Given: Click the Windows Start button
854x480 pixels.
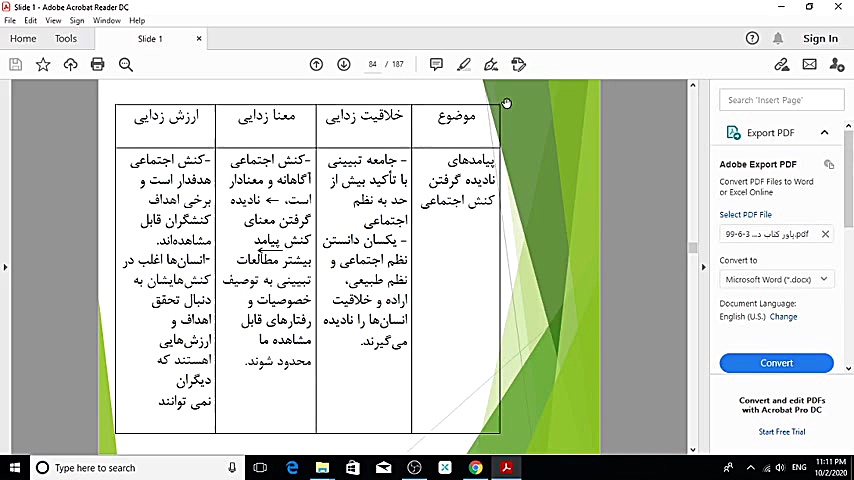Looking at the screenshot, I should [15, 467].
